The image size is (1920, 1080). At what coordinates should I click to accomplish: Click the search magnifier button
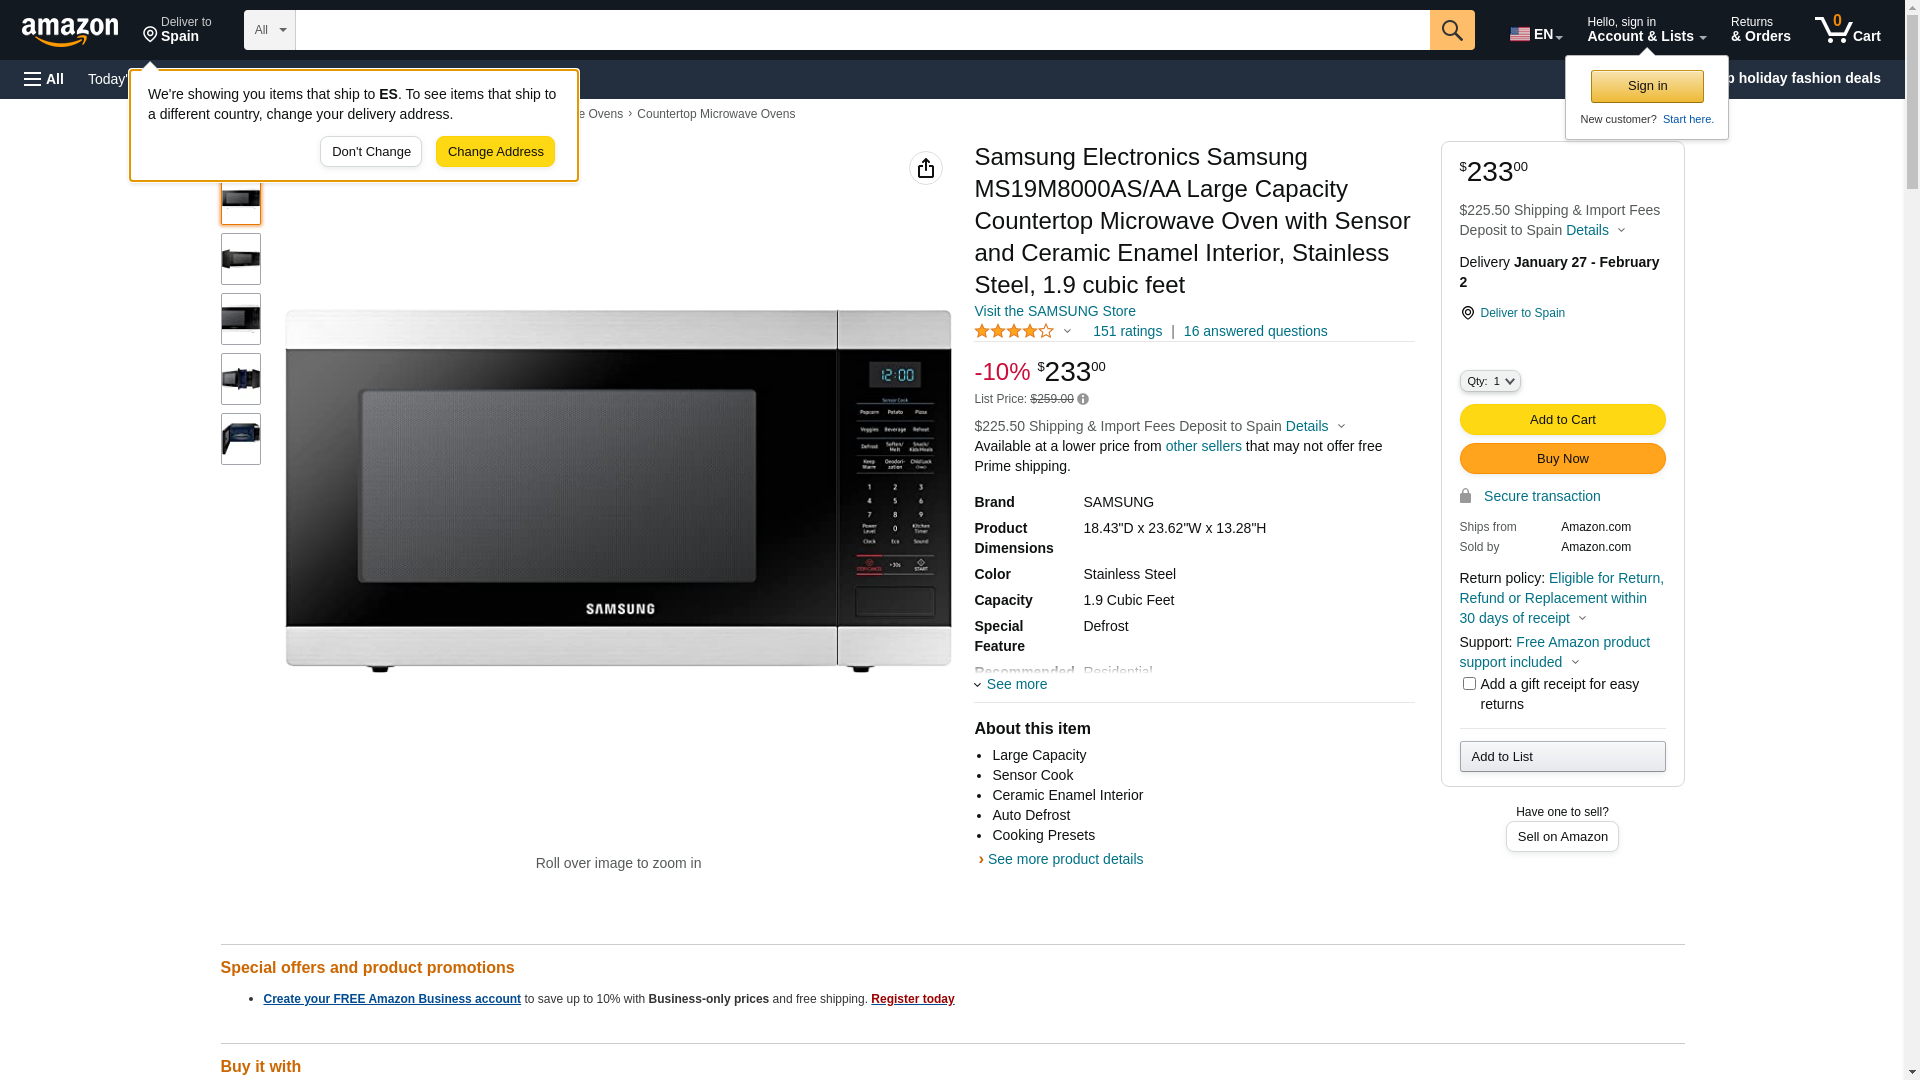pyautogui.click(x=1452, y=30)
